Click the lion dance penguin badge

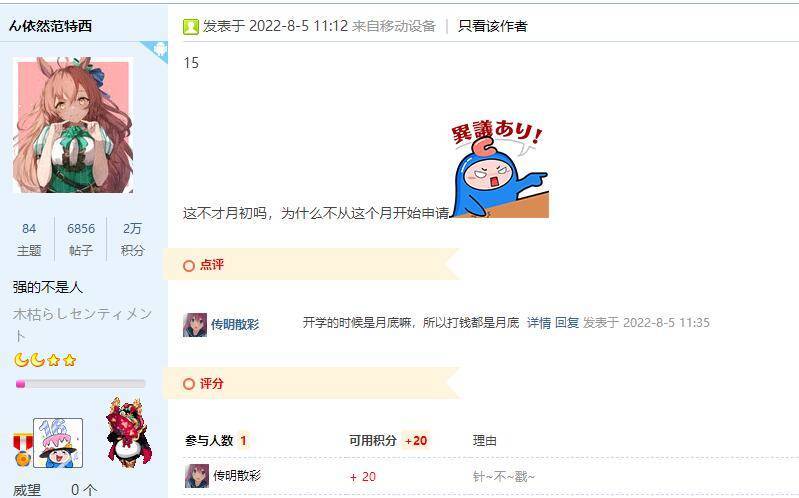pos(128,432)
